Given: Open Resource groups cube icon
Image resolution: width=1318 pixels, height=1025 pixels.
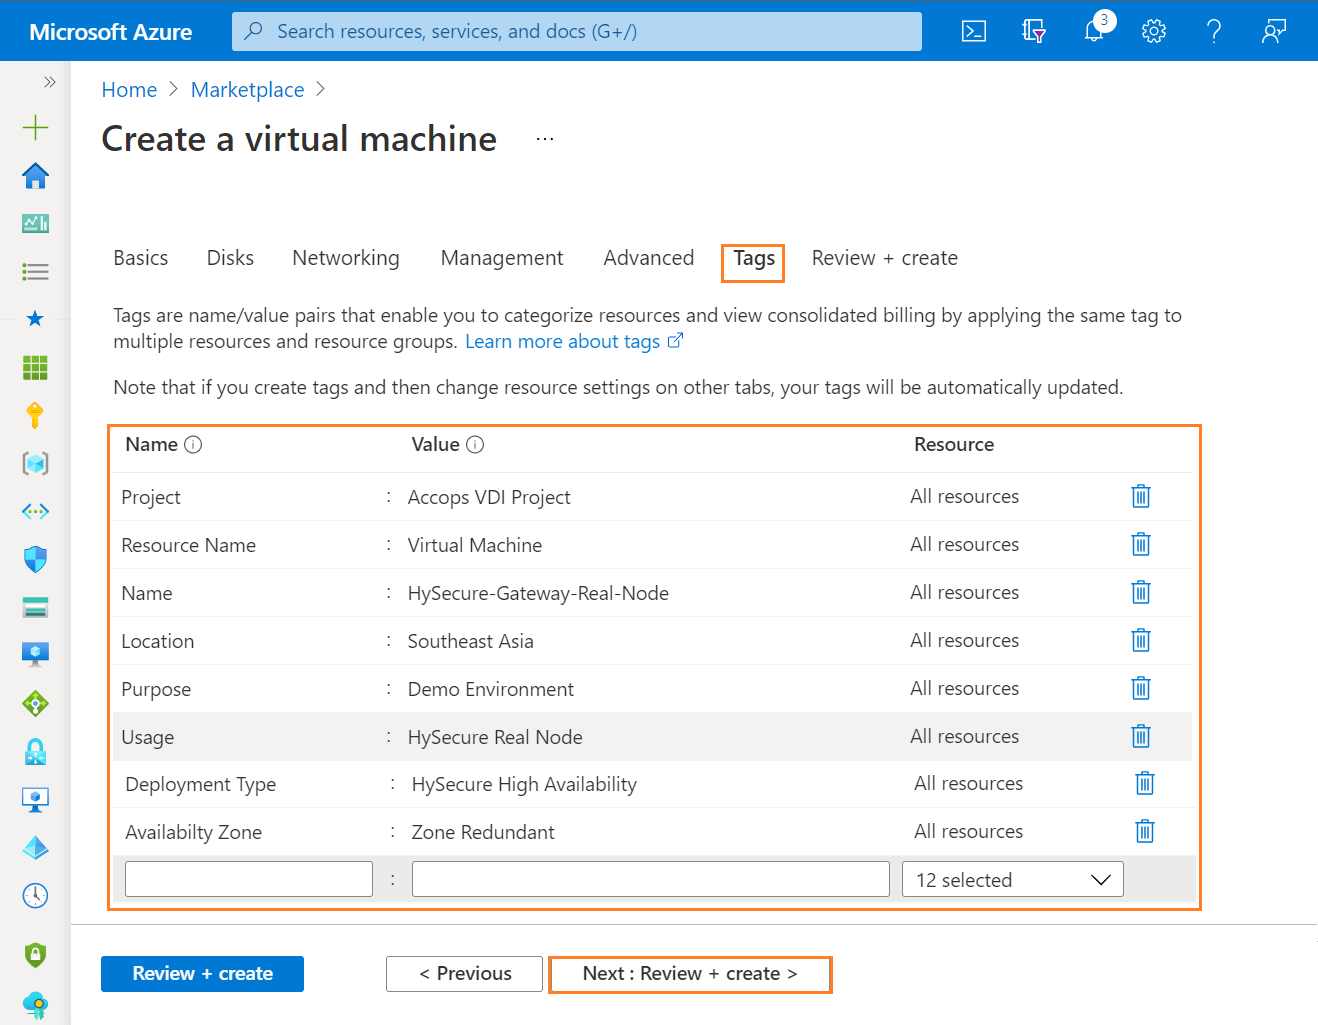Looking at the screenshot, I should tap(35, 463).
